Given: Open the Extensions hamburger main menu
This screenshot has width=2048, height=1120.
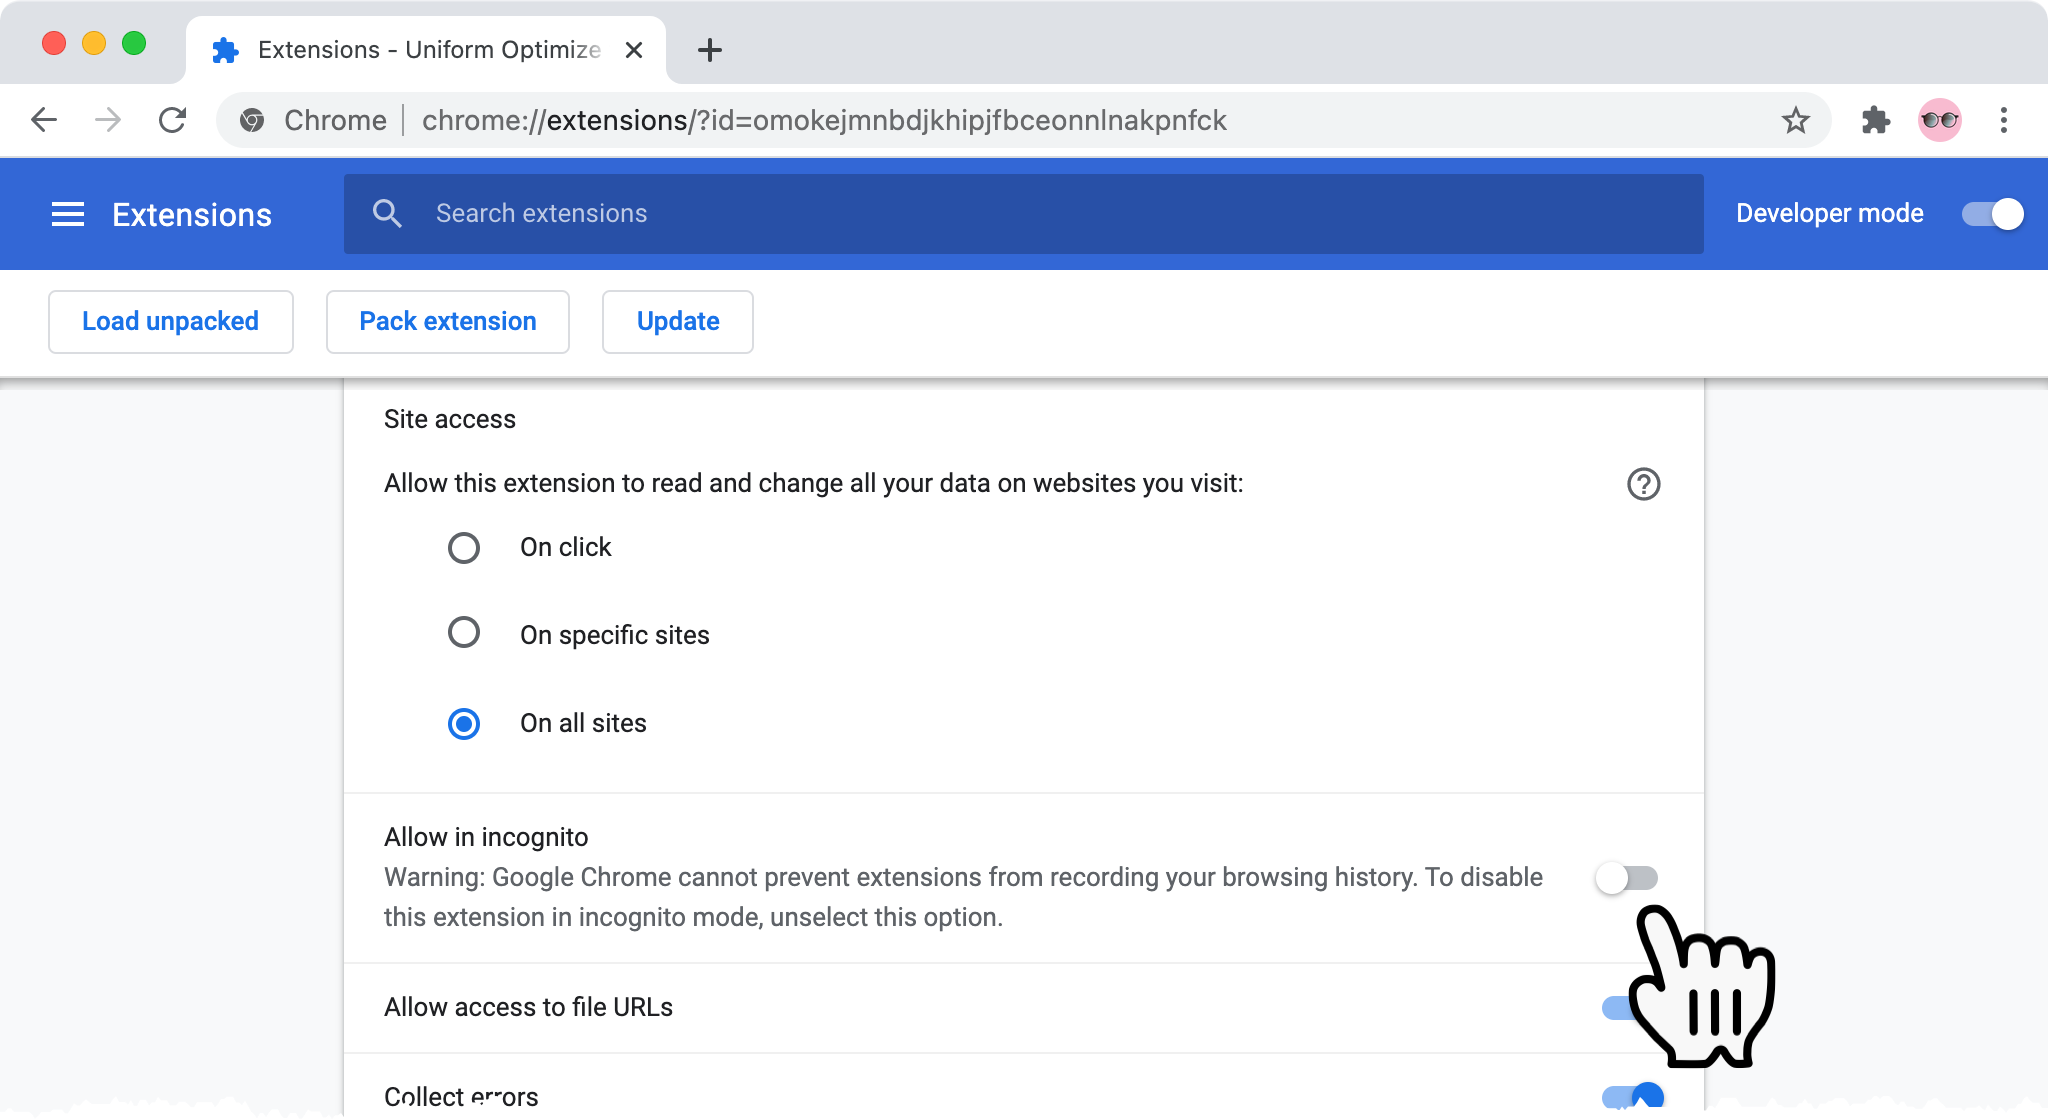Looking at the screenshot, I should point(68,214).
